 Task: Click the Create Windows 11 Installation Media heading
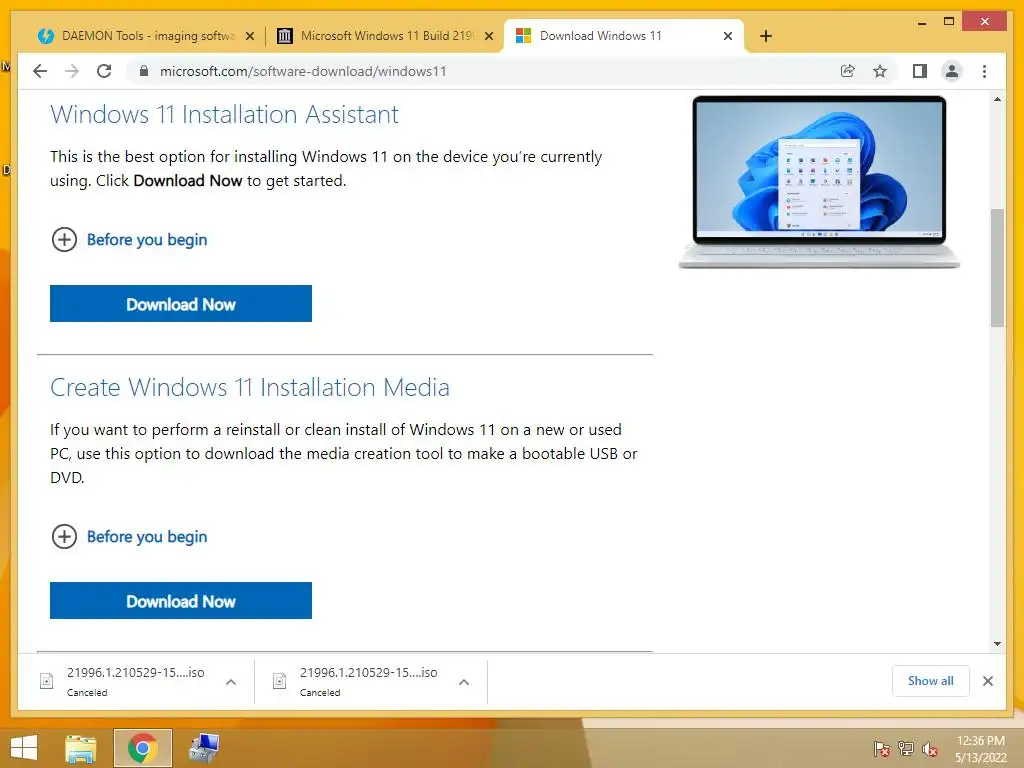249,387
